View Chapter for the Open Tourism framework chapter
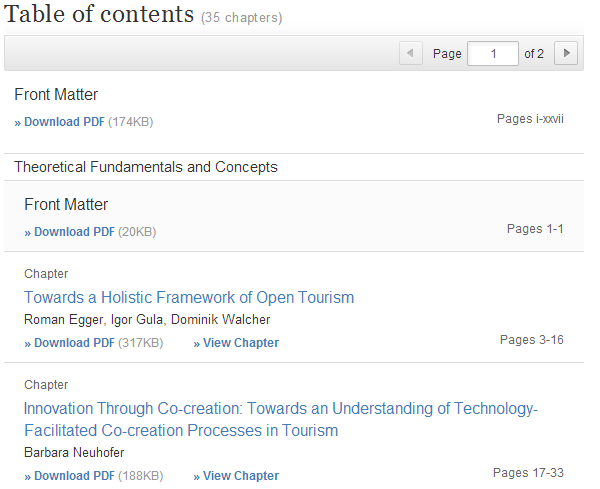 (x=236, y=343)
